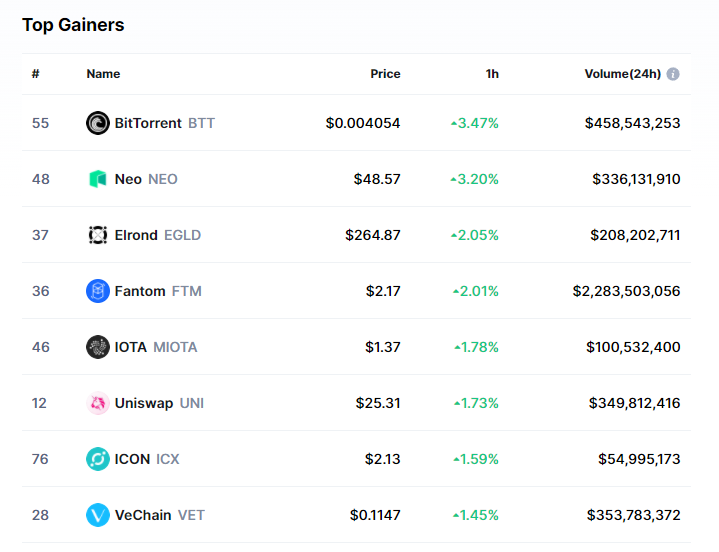Click Neo's 3.20% hourly gain value
Image resolution: width=719 pixels, height=552 pixels.
pos(476,179)
